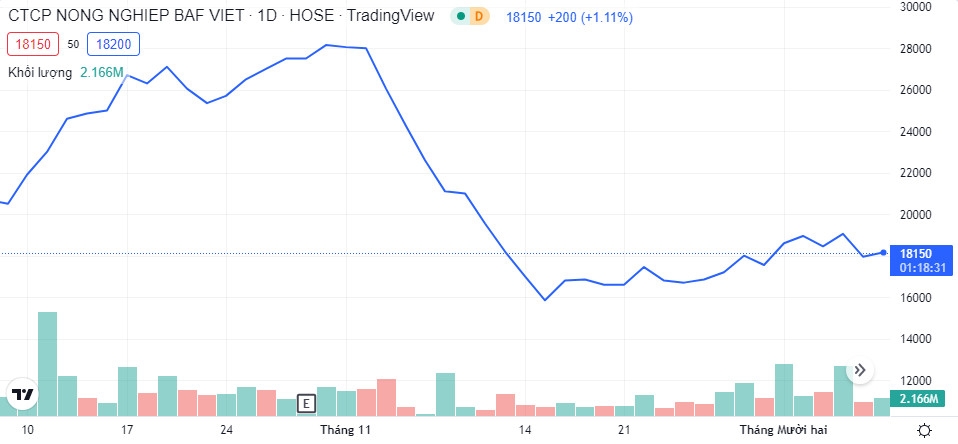Image resolution: width=958 pixels, height=444 pixels.
Task: Click the 28000 price scale label
Action: pos(916,48)
